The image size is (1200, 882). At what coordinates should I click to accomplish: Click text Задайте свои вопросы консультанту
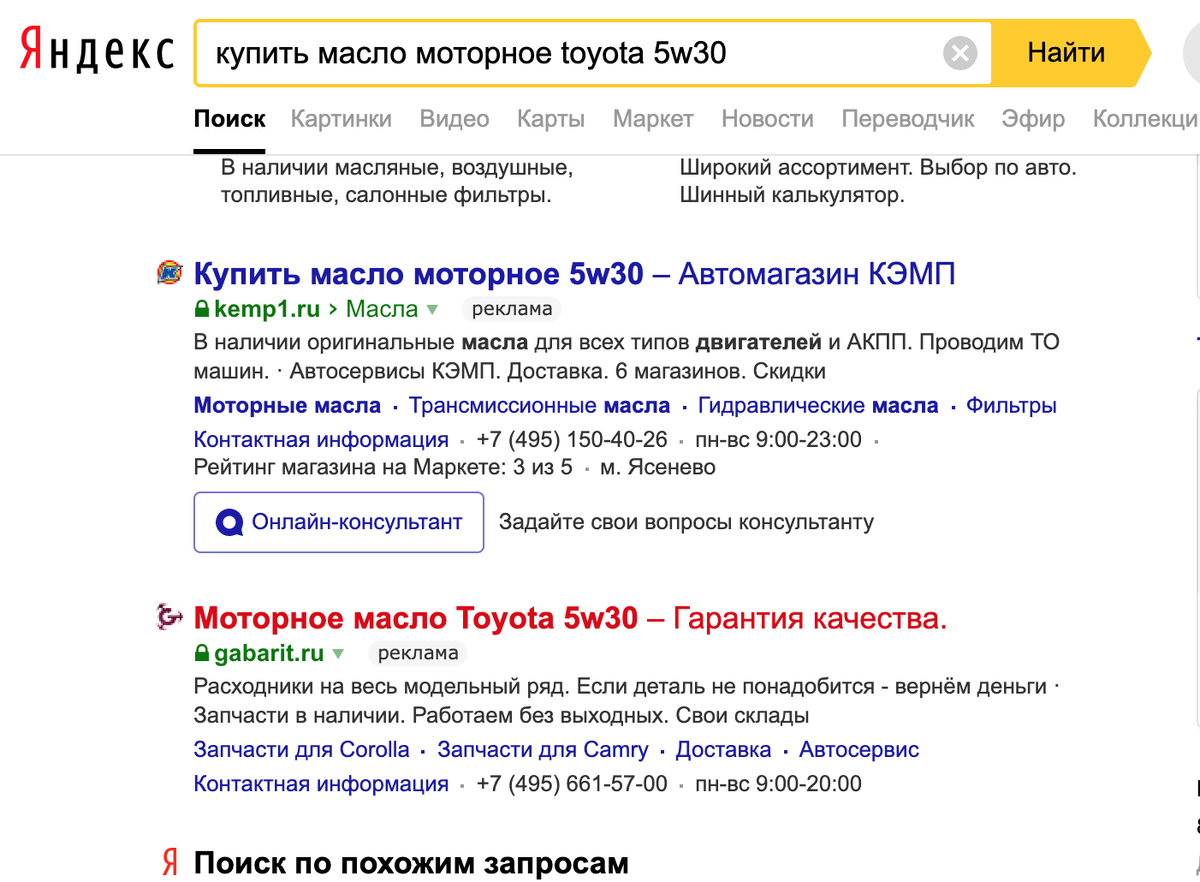(686, 522)
